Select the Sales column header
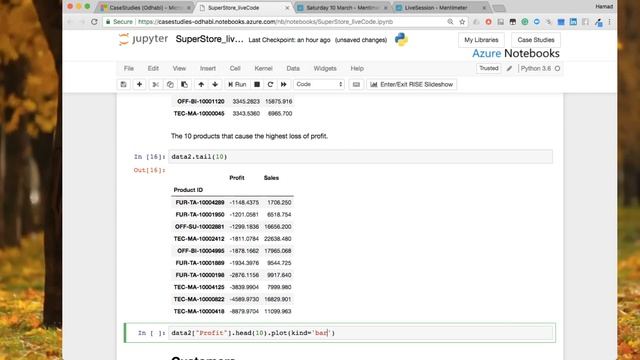Screen dimensions: 640x360 coord(271,178)
